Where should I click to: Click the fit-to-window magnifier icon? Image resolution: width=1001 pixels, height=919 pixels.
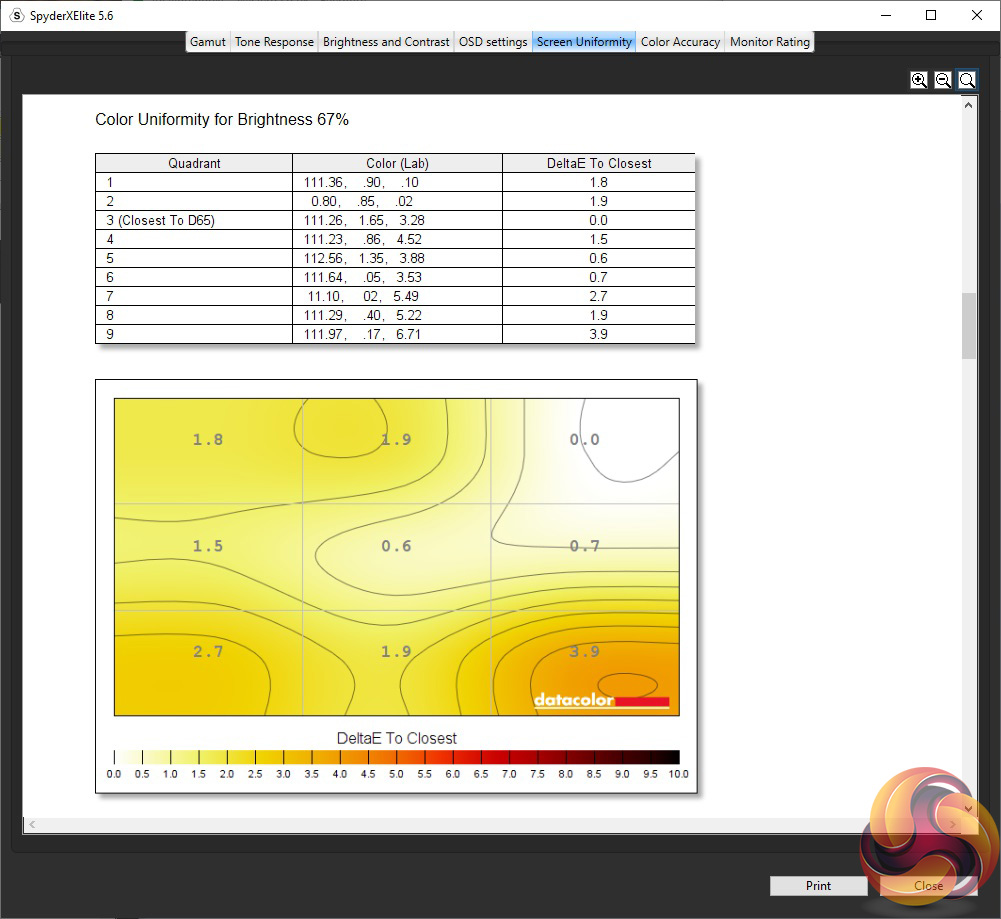[967, 80]
